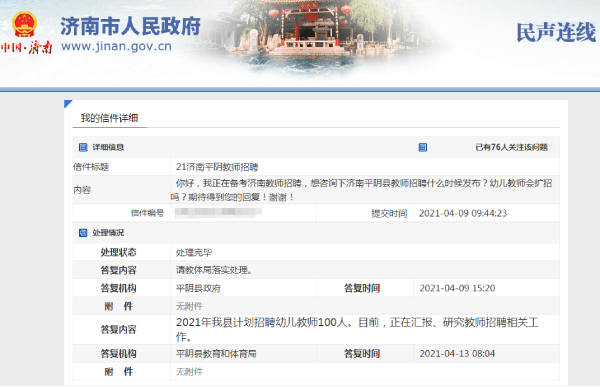Click the letter title 21济南平阴教师招聘
The height and width of the screenshot is (387, 600).
[x=217, y=167]
